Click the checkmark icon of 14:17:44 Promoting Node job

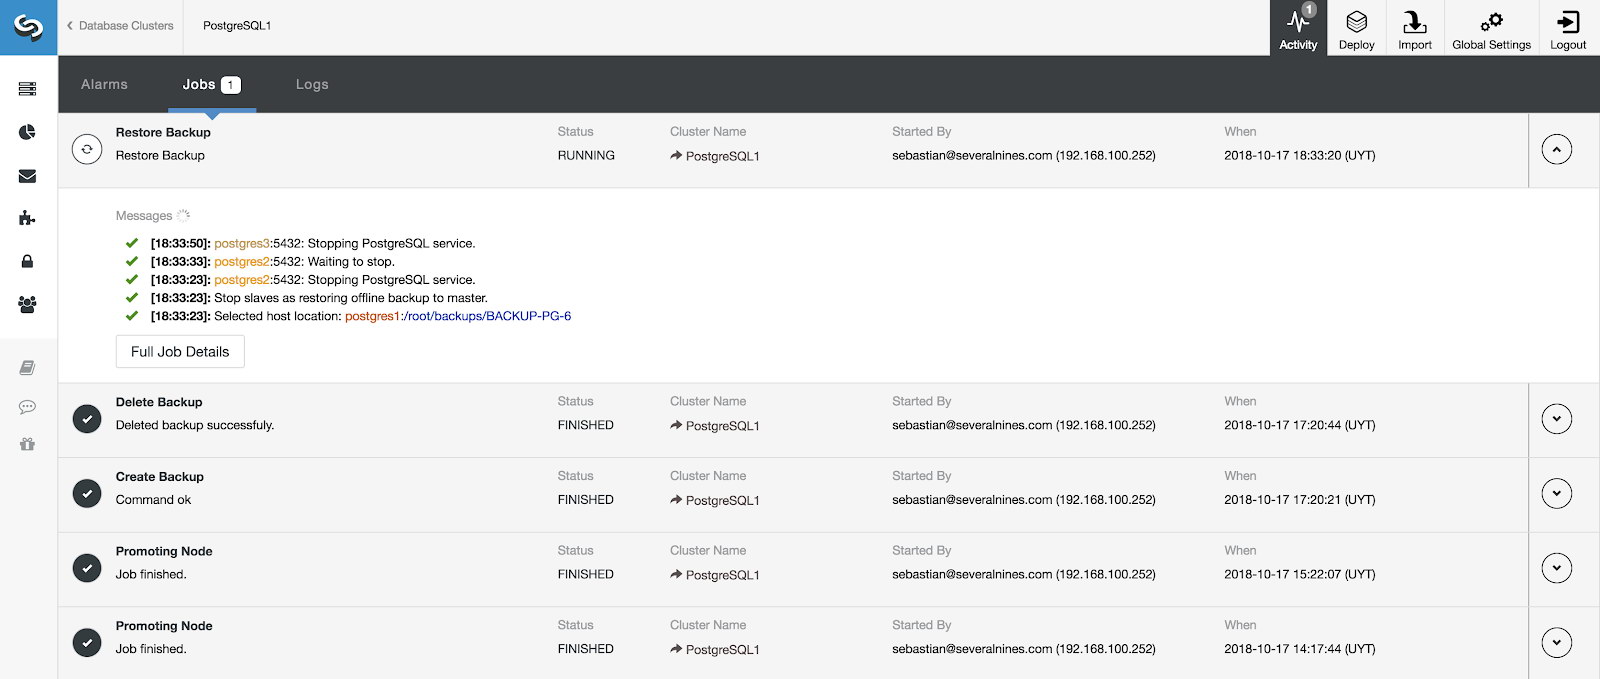pyautogui.click(x=87, y=643)
